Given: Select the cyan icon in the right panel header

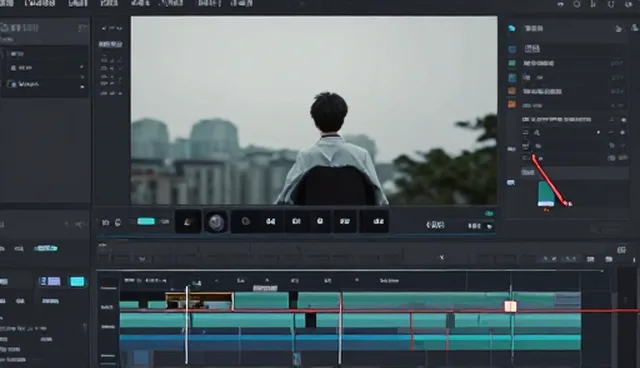Looking at the screenshot, I should 512,28.
